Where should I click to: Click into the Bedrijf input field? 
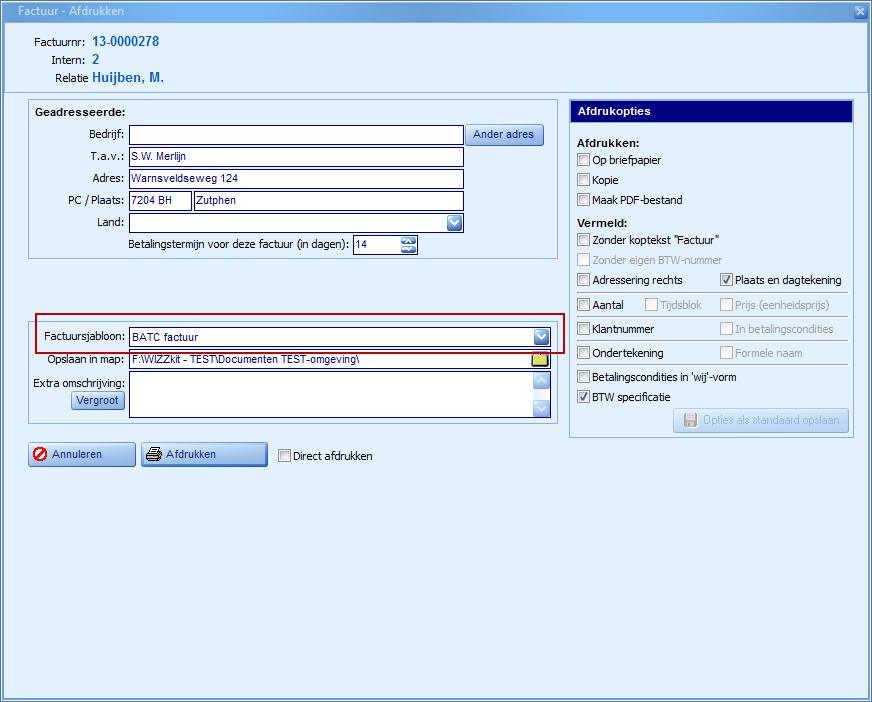[x=296, y=135]
